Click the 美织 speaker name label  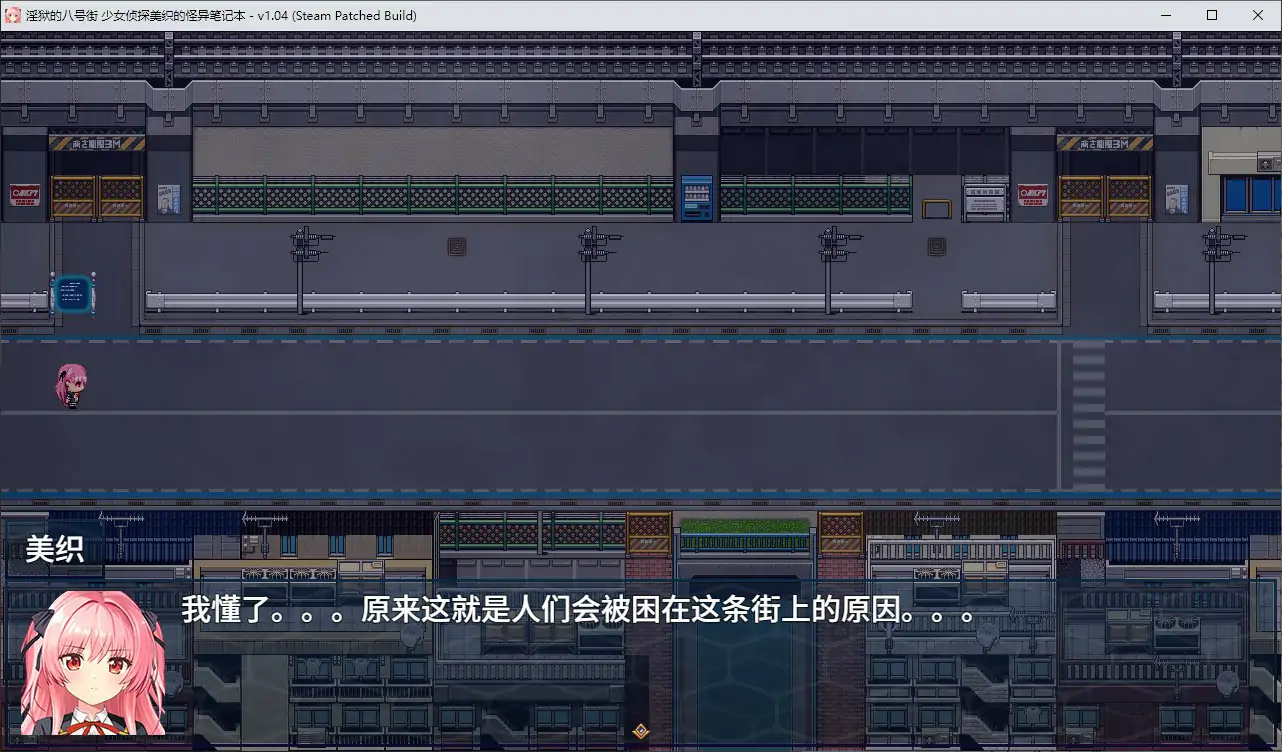54,549
